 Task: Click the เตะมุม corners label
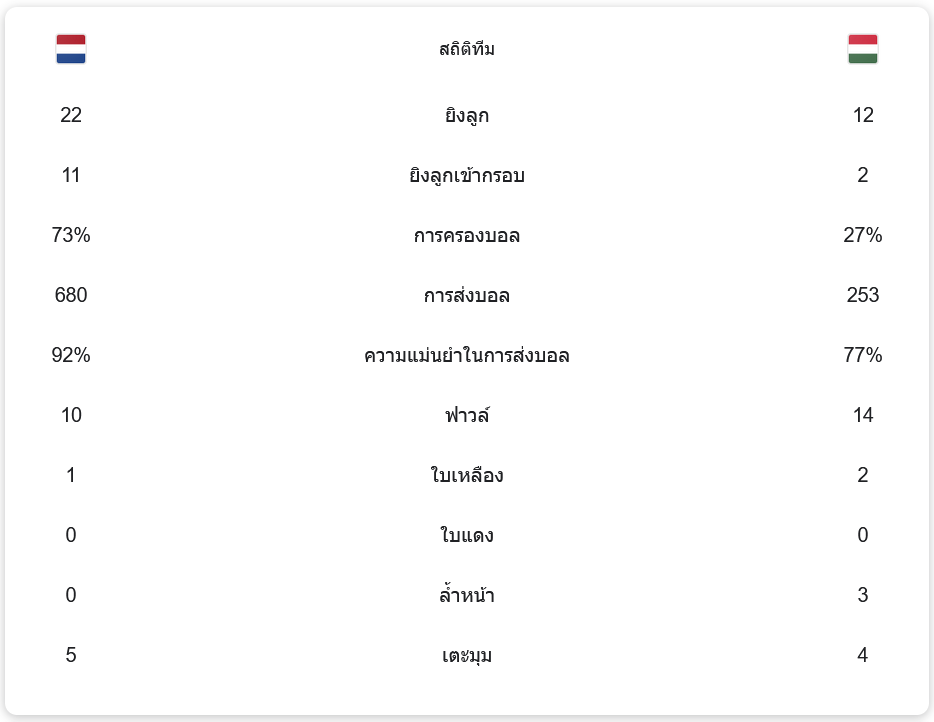[467, 656]
